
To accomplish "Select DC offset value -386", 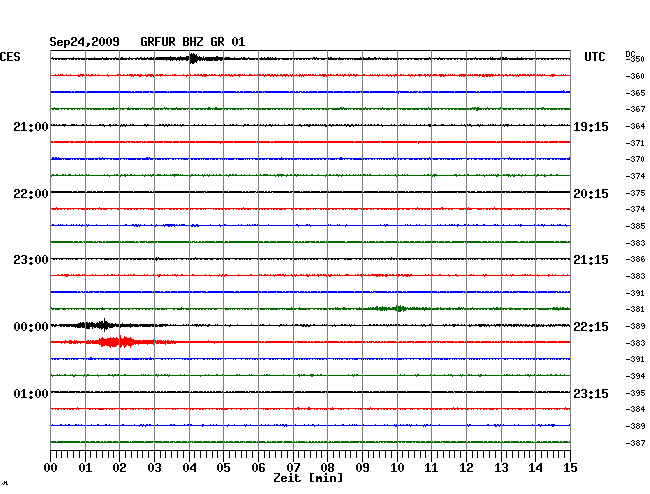I will (x=635, y=259).
